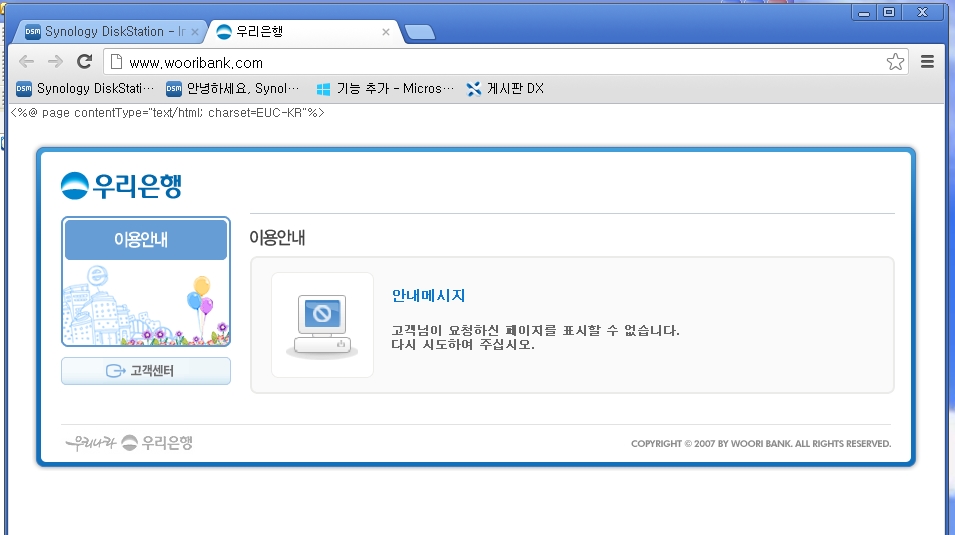Maximize the Chrome window
Viewport: 955px width, 535px height.
pos(889,12)
